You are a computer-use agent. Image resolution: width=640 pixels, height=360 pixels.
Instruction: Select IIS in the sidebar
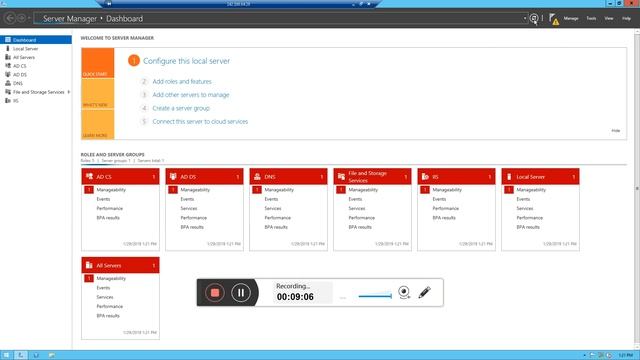(x=16, y=101)
